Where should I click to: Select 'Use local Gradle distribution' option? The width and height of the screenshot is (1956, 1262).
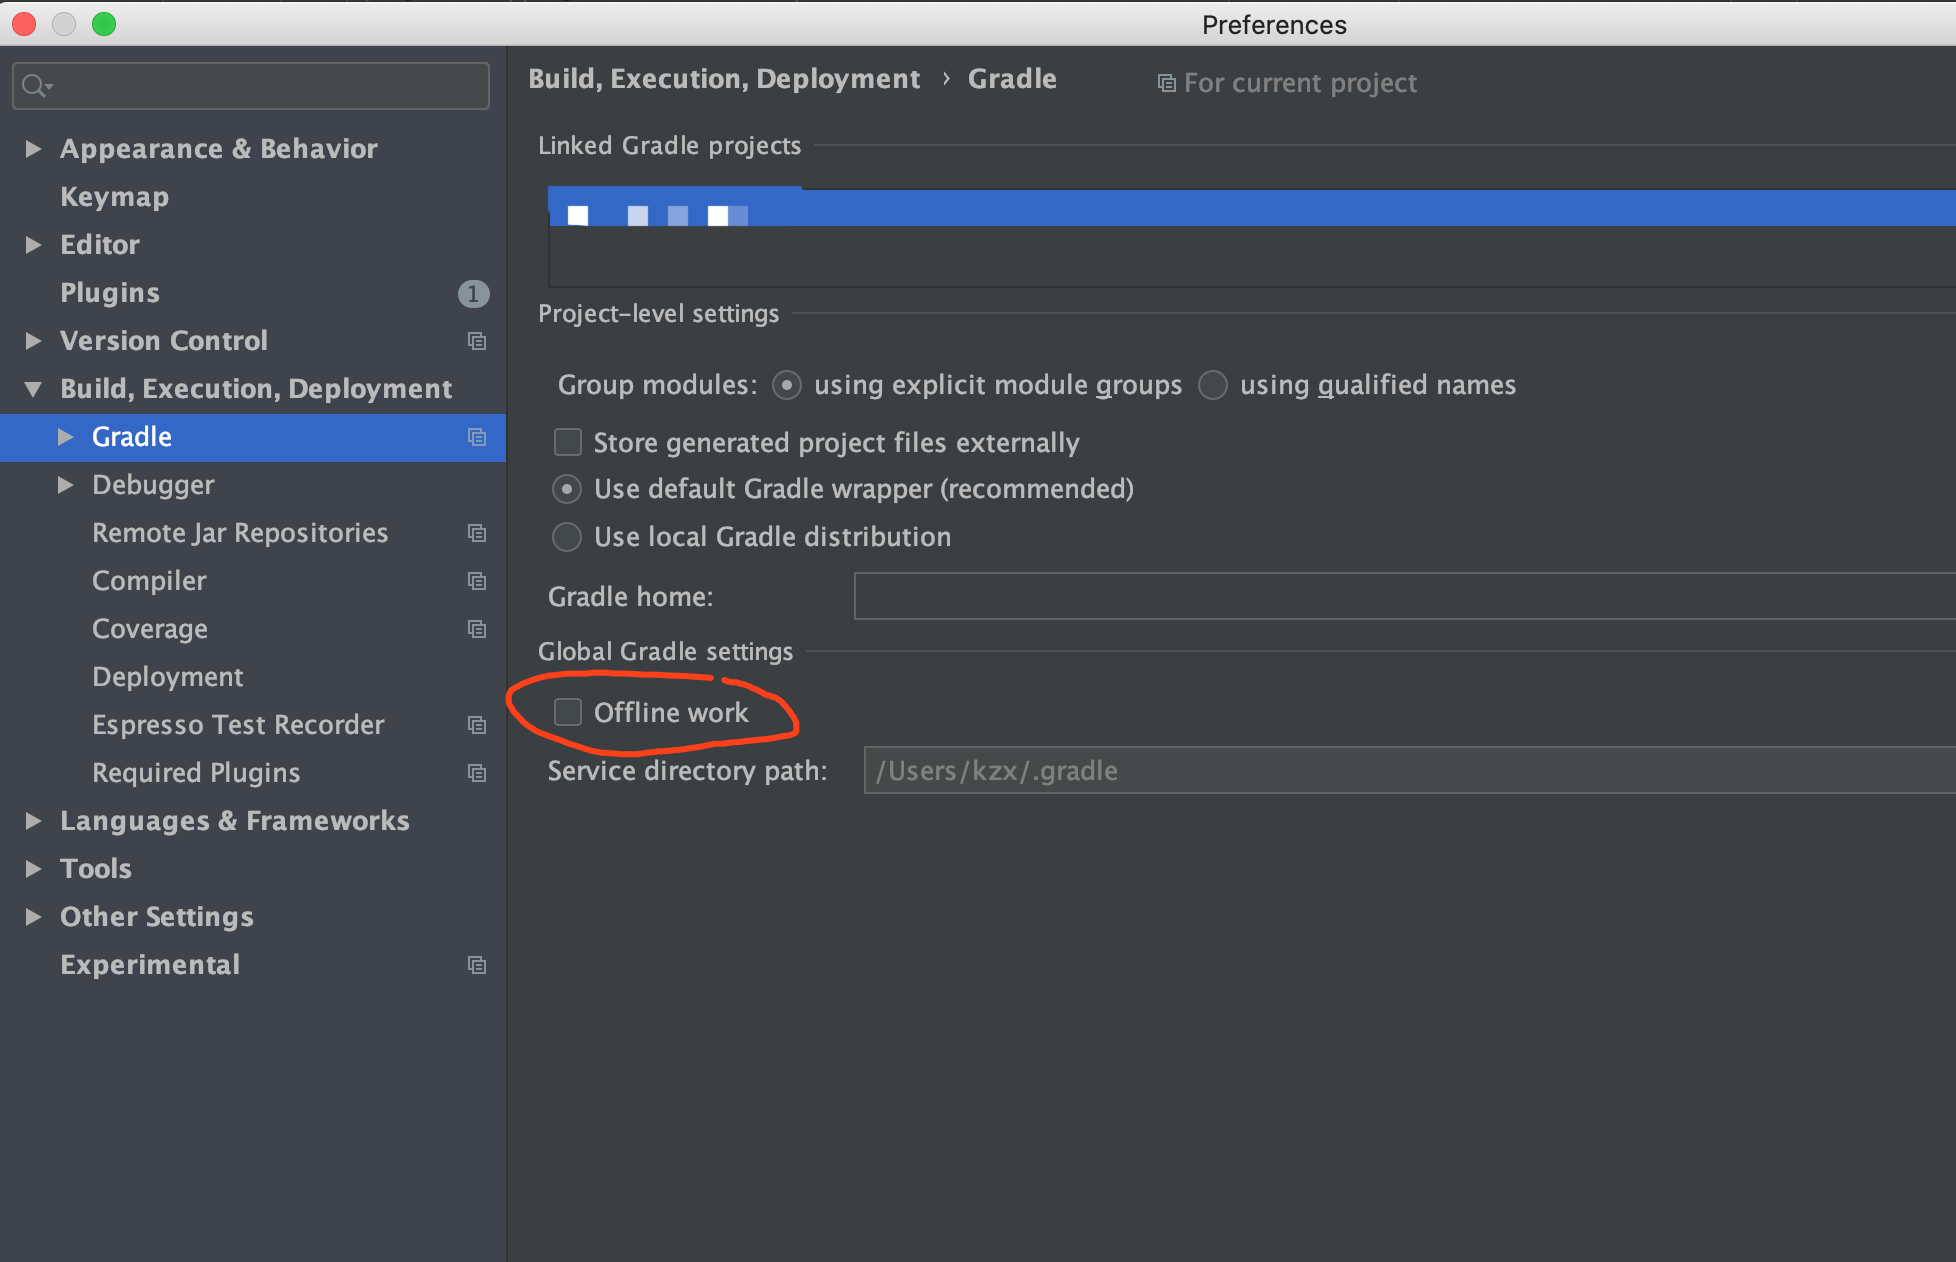(567, 537)
